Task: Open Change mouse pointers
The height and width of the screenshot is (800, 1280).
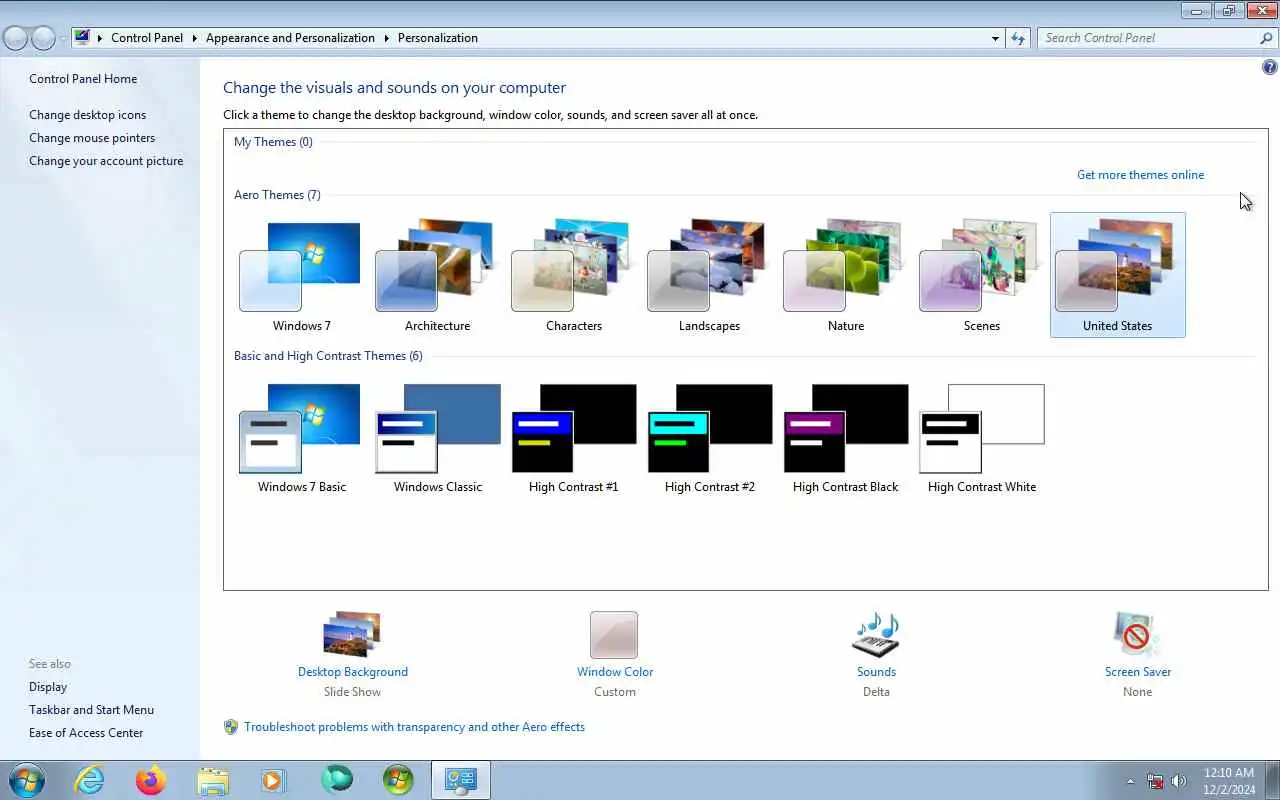Action: (x=92, y=138)
